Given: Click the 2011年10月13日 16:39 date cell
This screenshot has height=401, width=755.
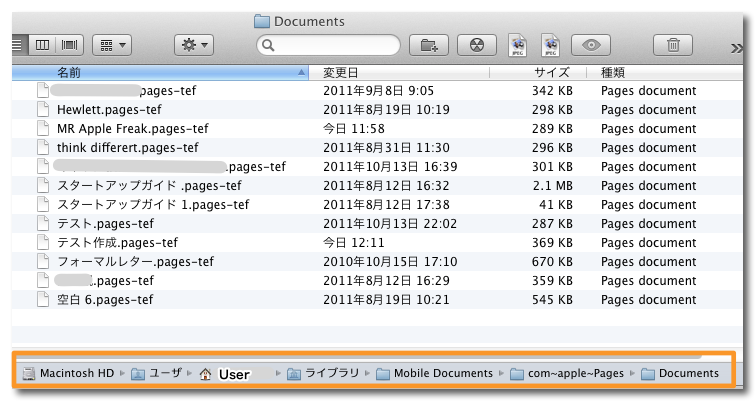Looking at the screenshot, I should pyautogui.click(x=390, y=167).
